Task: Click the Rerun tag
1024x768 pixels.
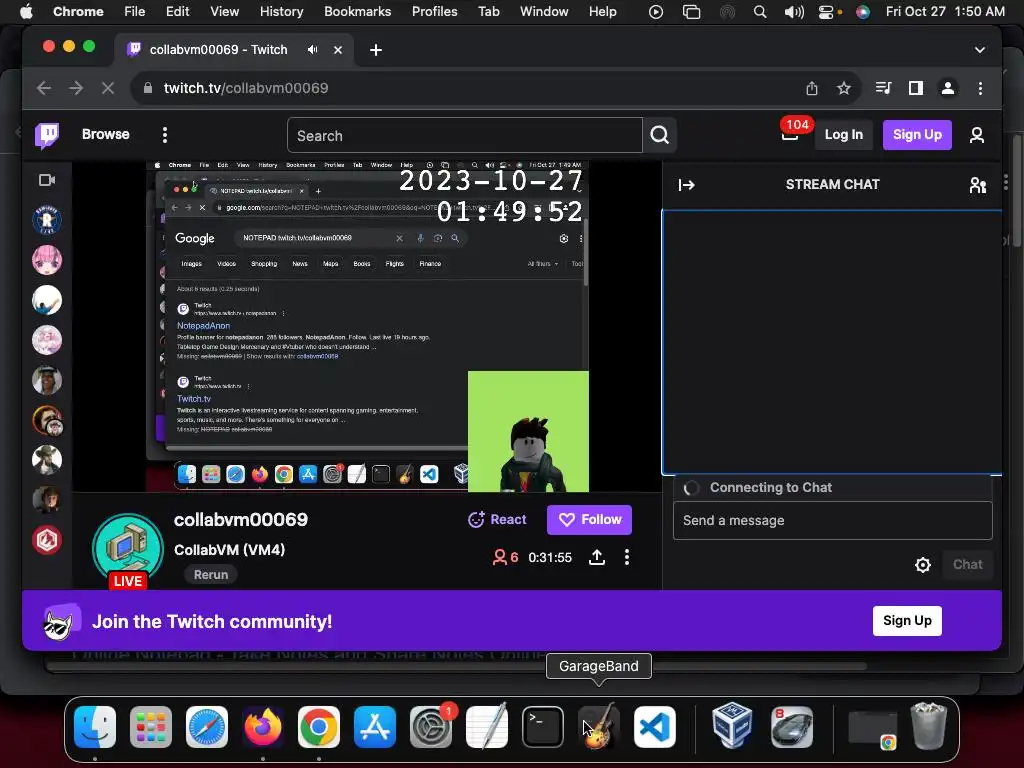Action: click(210, 575)
